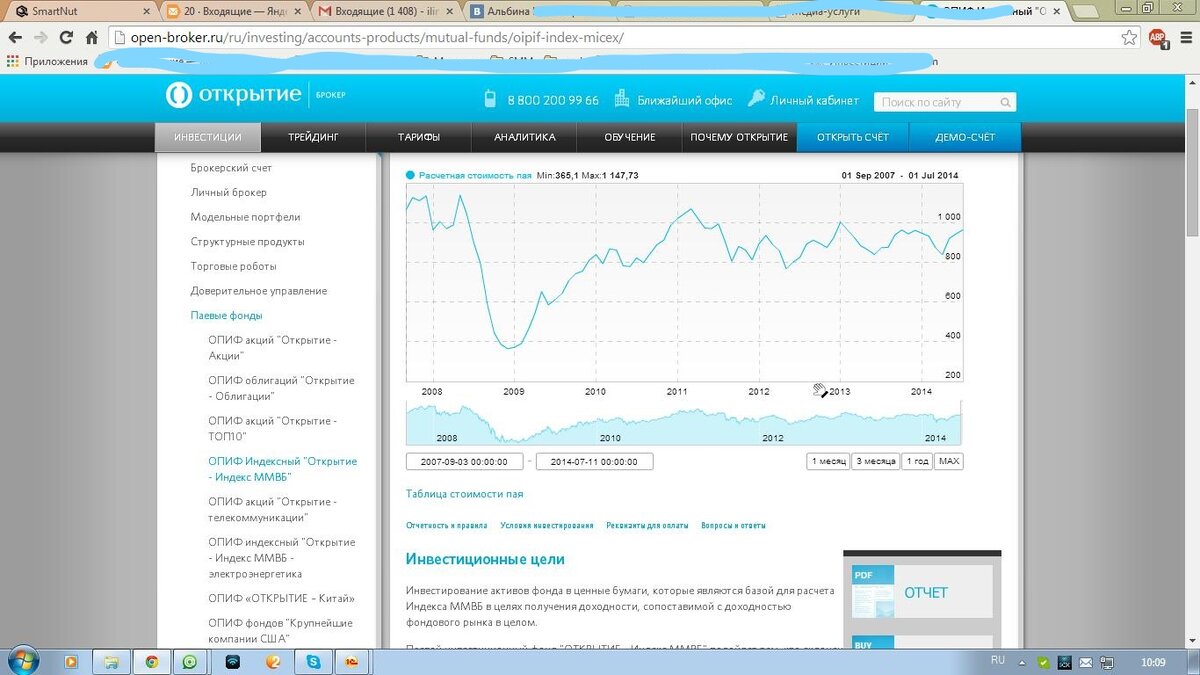The image size is (1200, 675).
Task: Open the Отчетность и правила link
Action: (446, 525)
